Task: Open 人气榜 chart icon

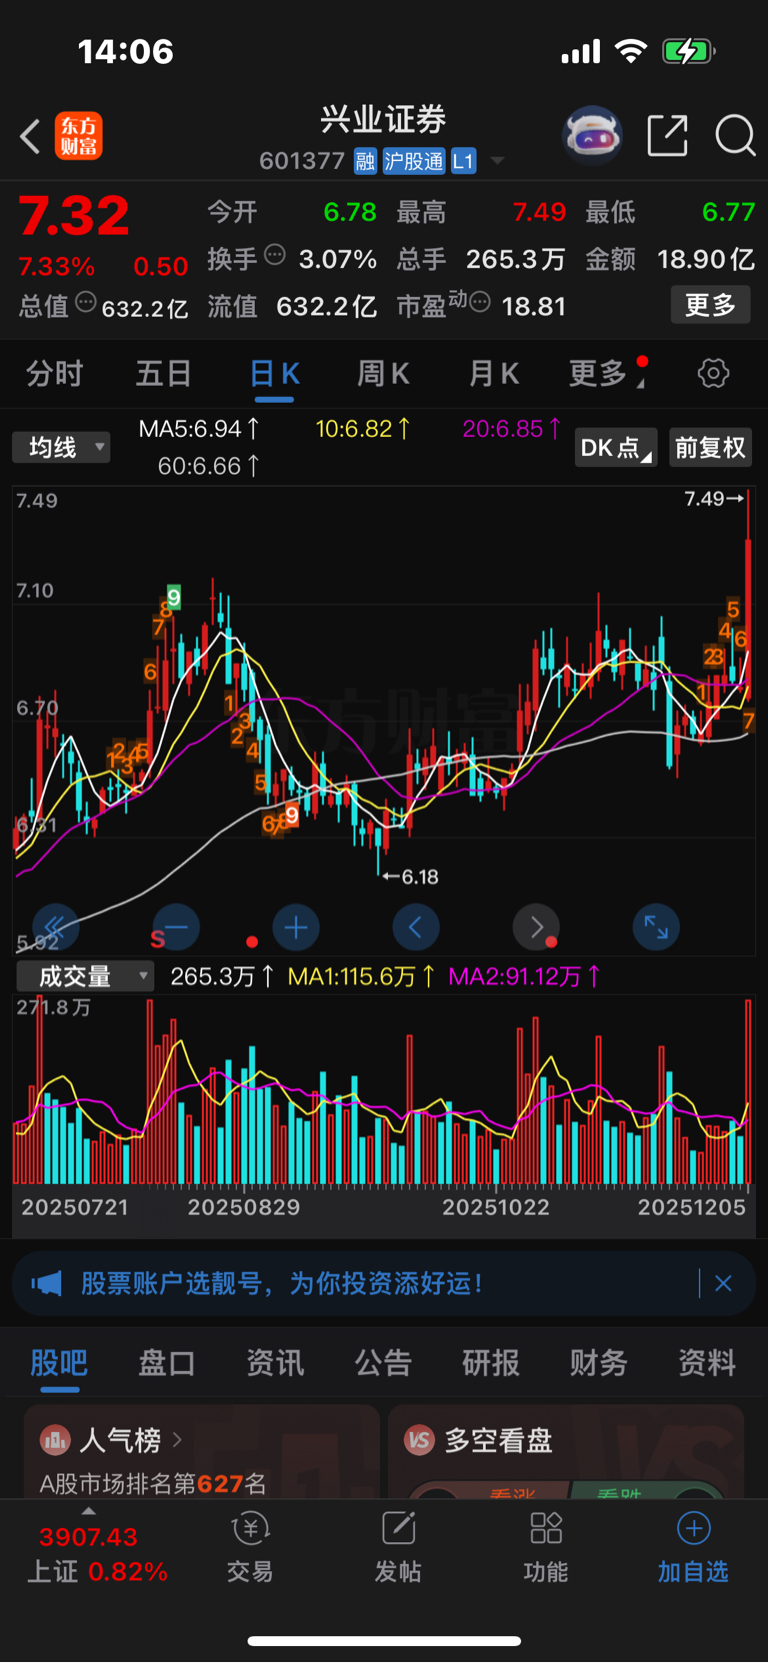Action: point(55,1440)
